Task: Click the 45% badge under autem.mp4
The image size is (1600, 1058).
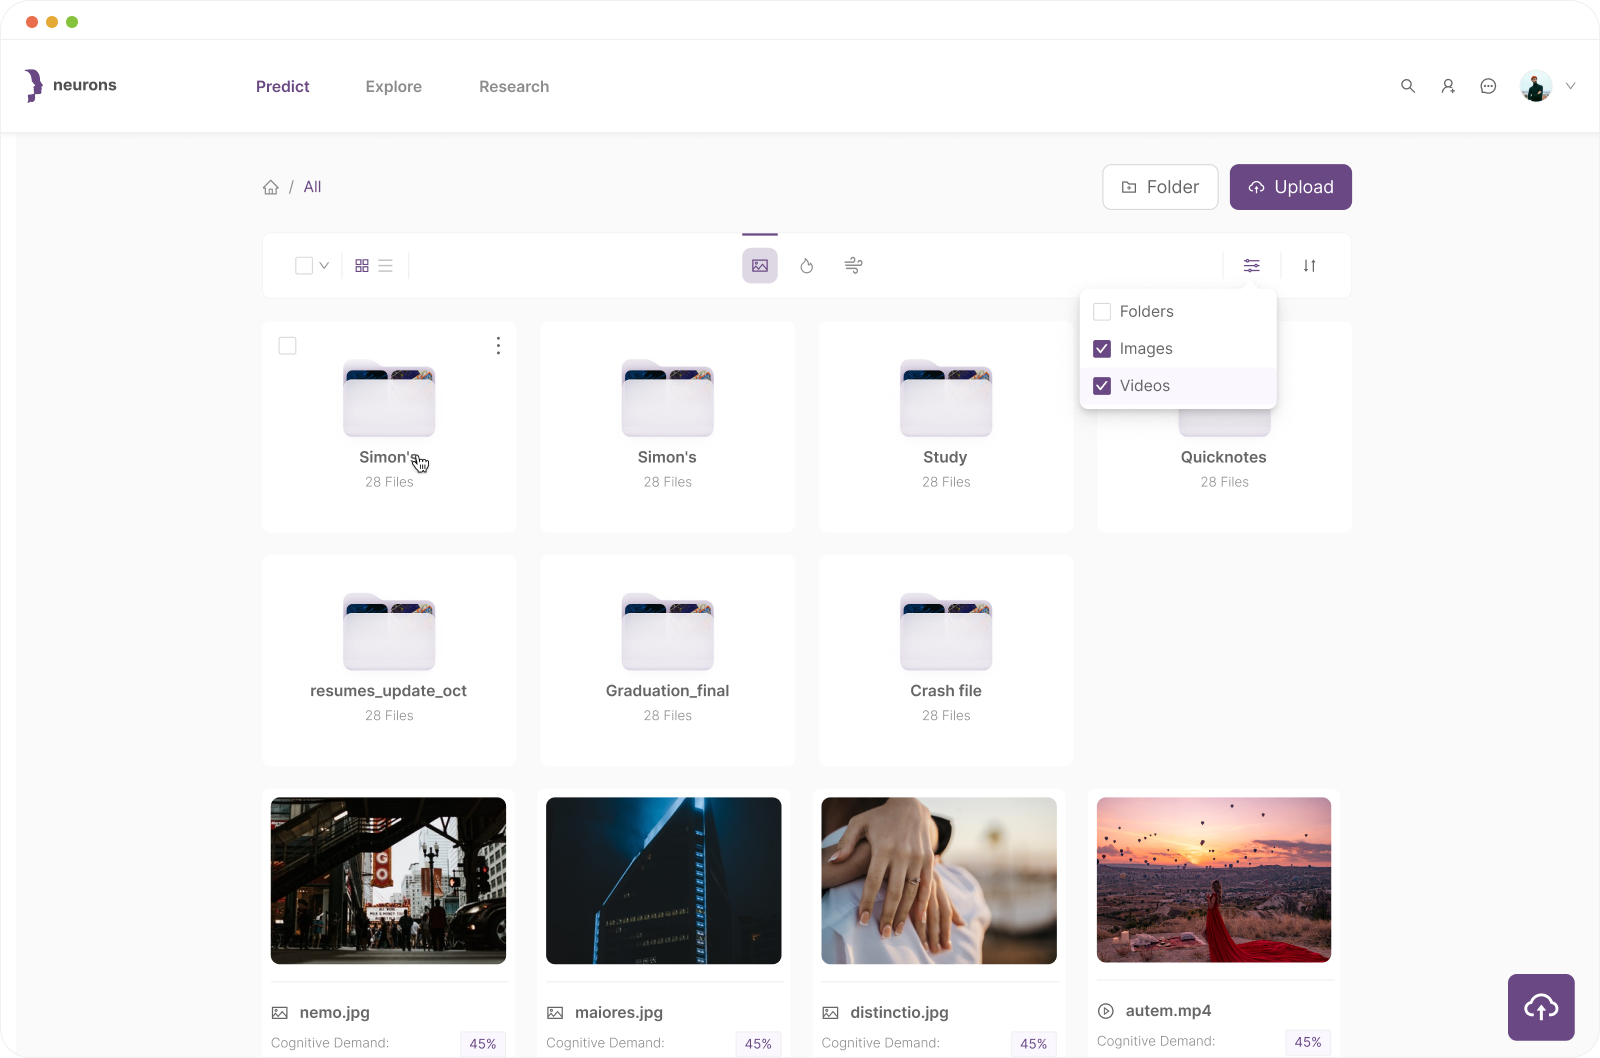Action: tap(1308, 1041)
